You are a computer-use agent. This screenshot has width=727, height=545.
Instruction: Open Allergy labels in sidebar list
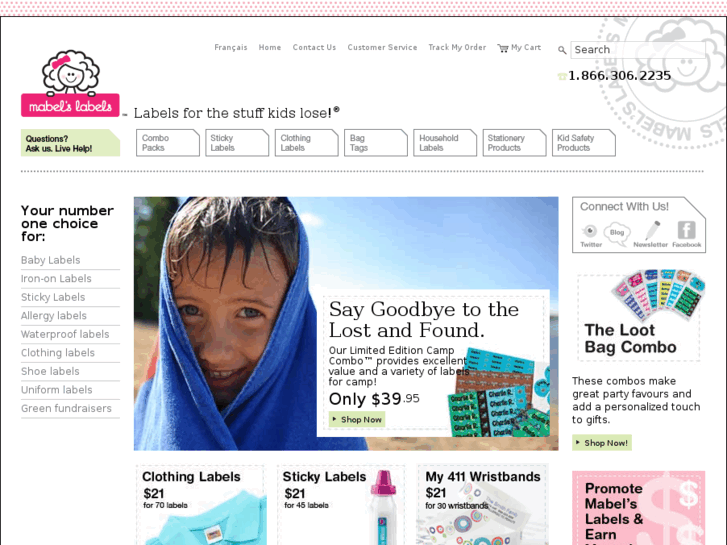[54, 315]
